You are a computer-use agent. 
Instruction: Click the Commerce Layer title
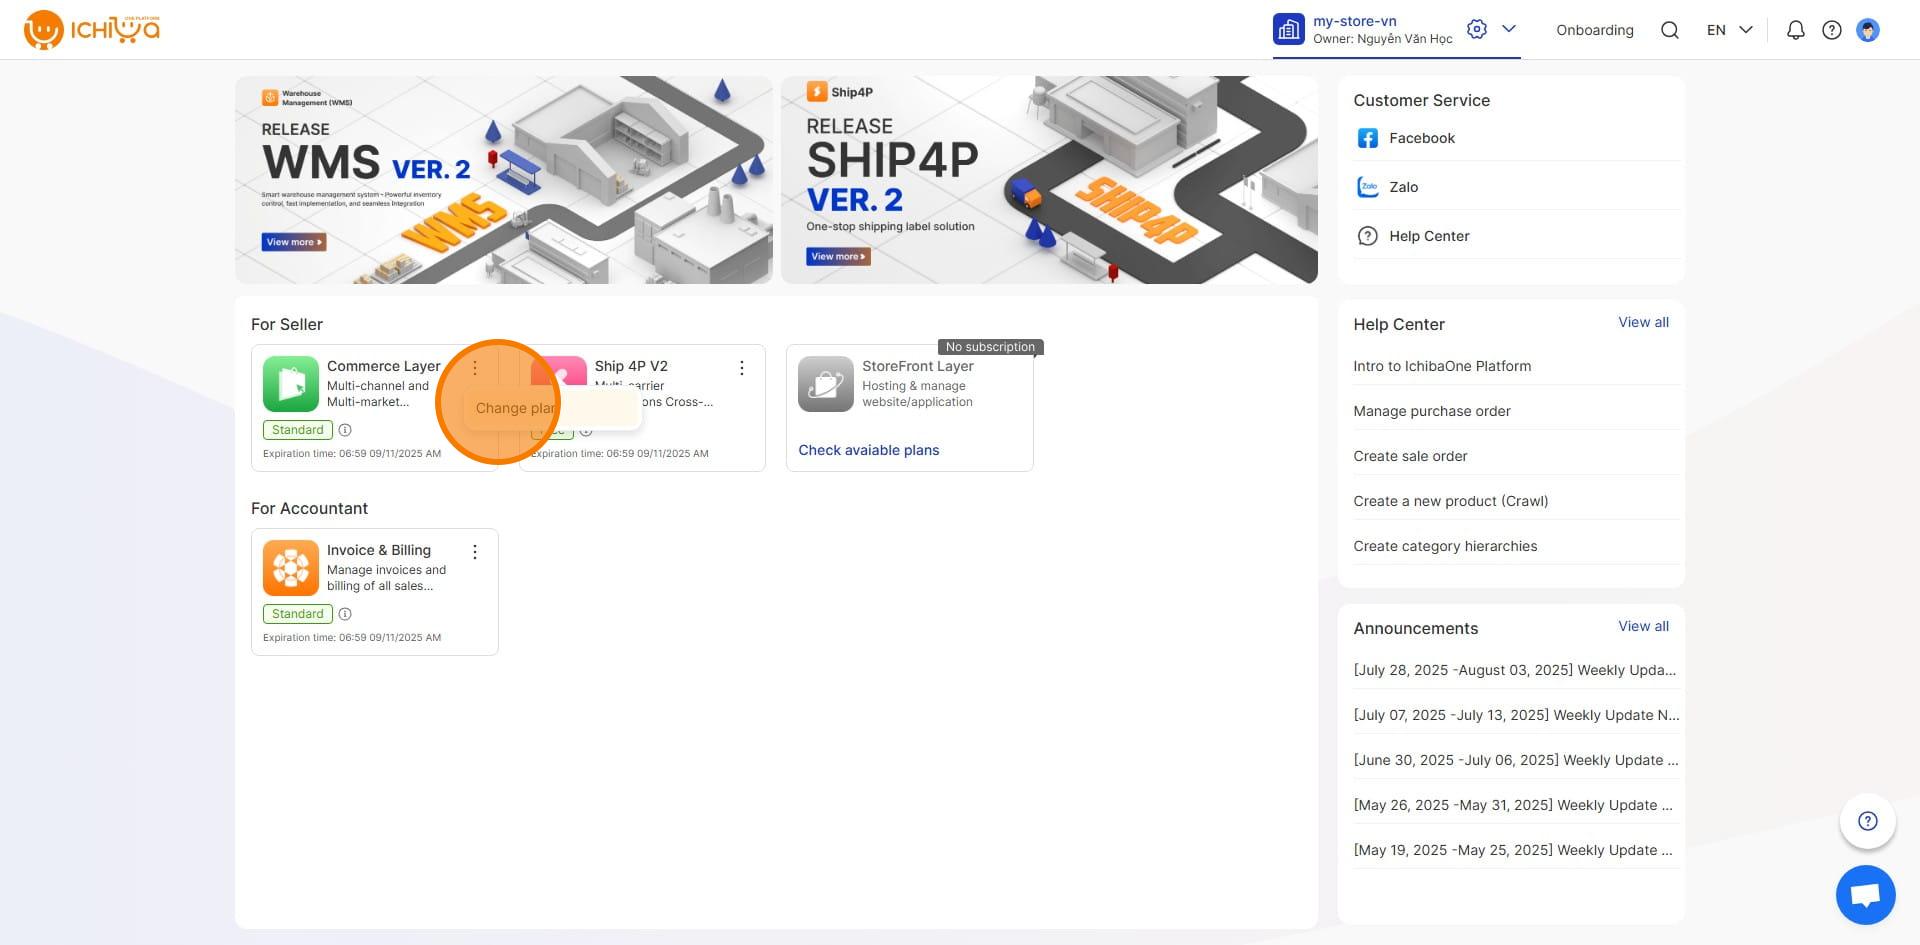coord(384,366)
